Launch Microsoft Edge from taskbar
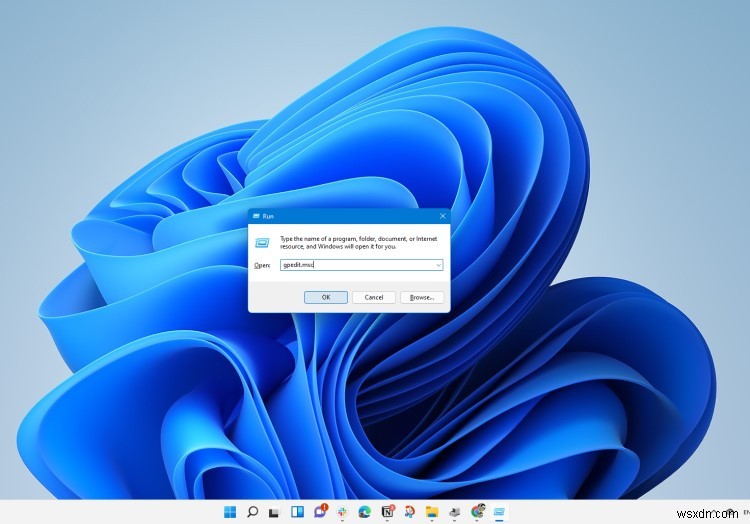750x524 pixels. (x=364, y=512)
